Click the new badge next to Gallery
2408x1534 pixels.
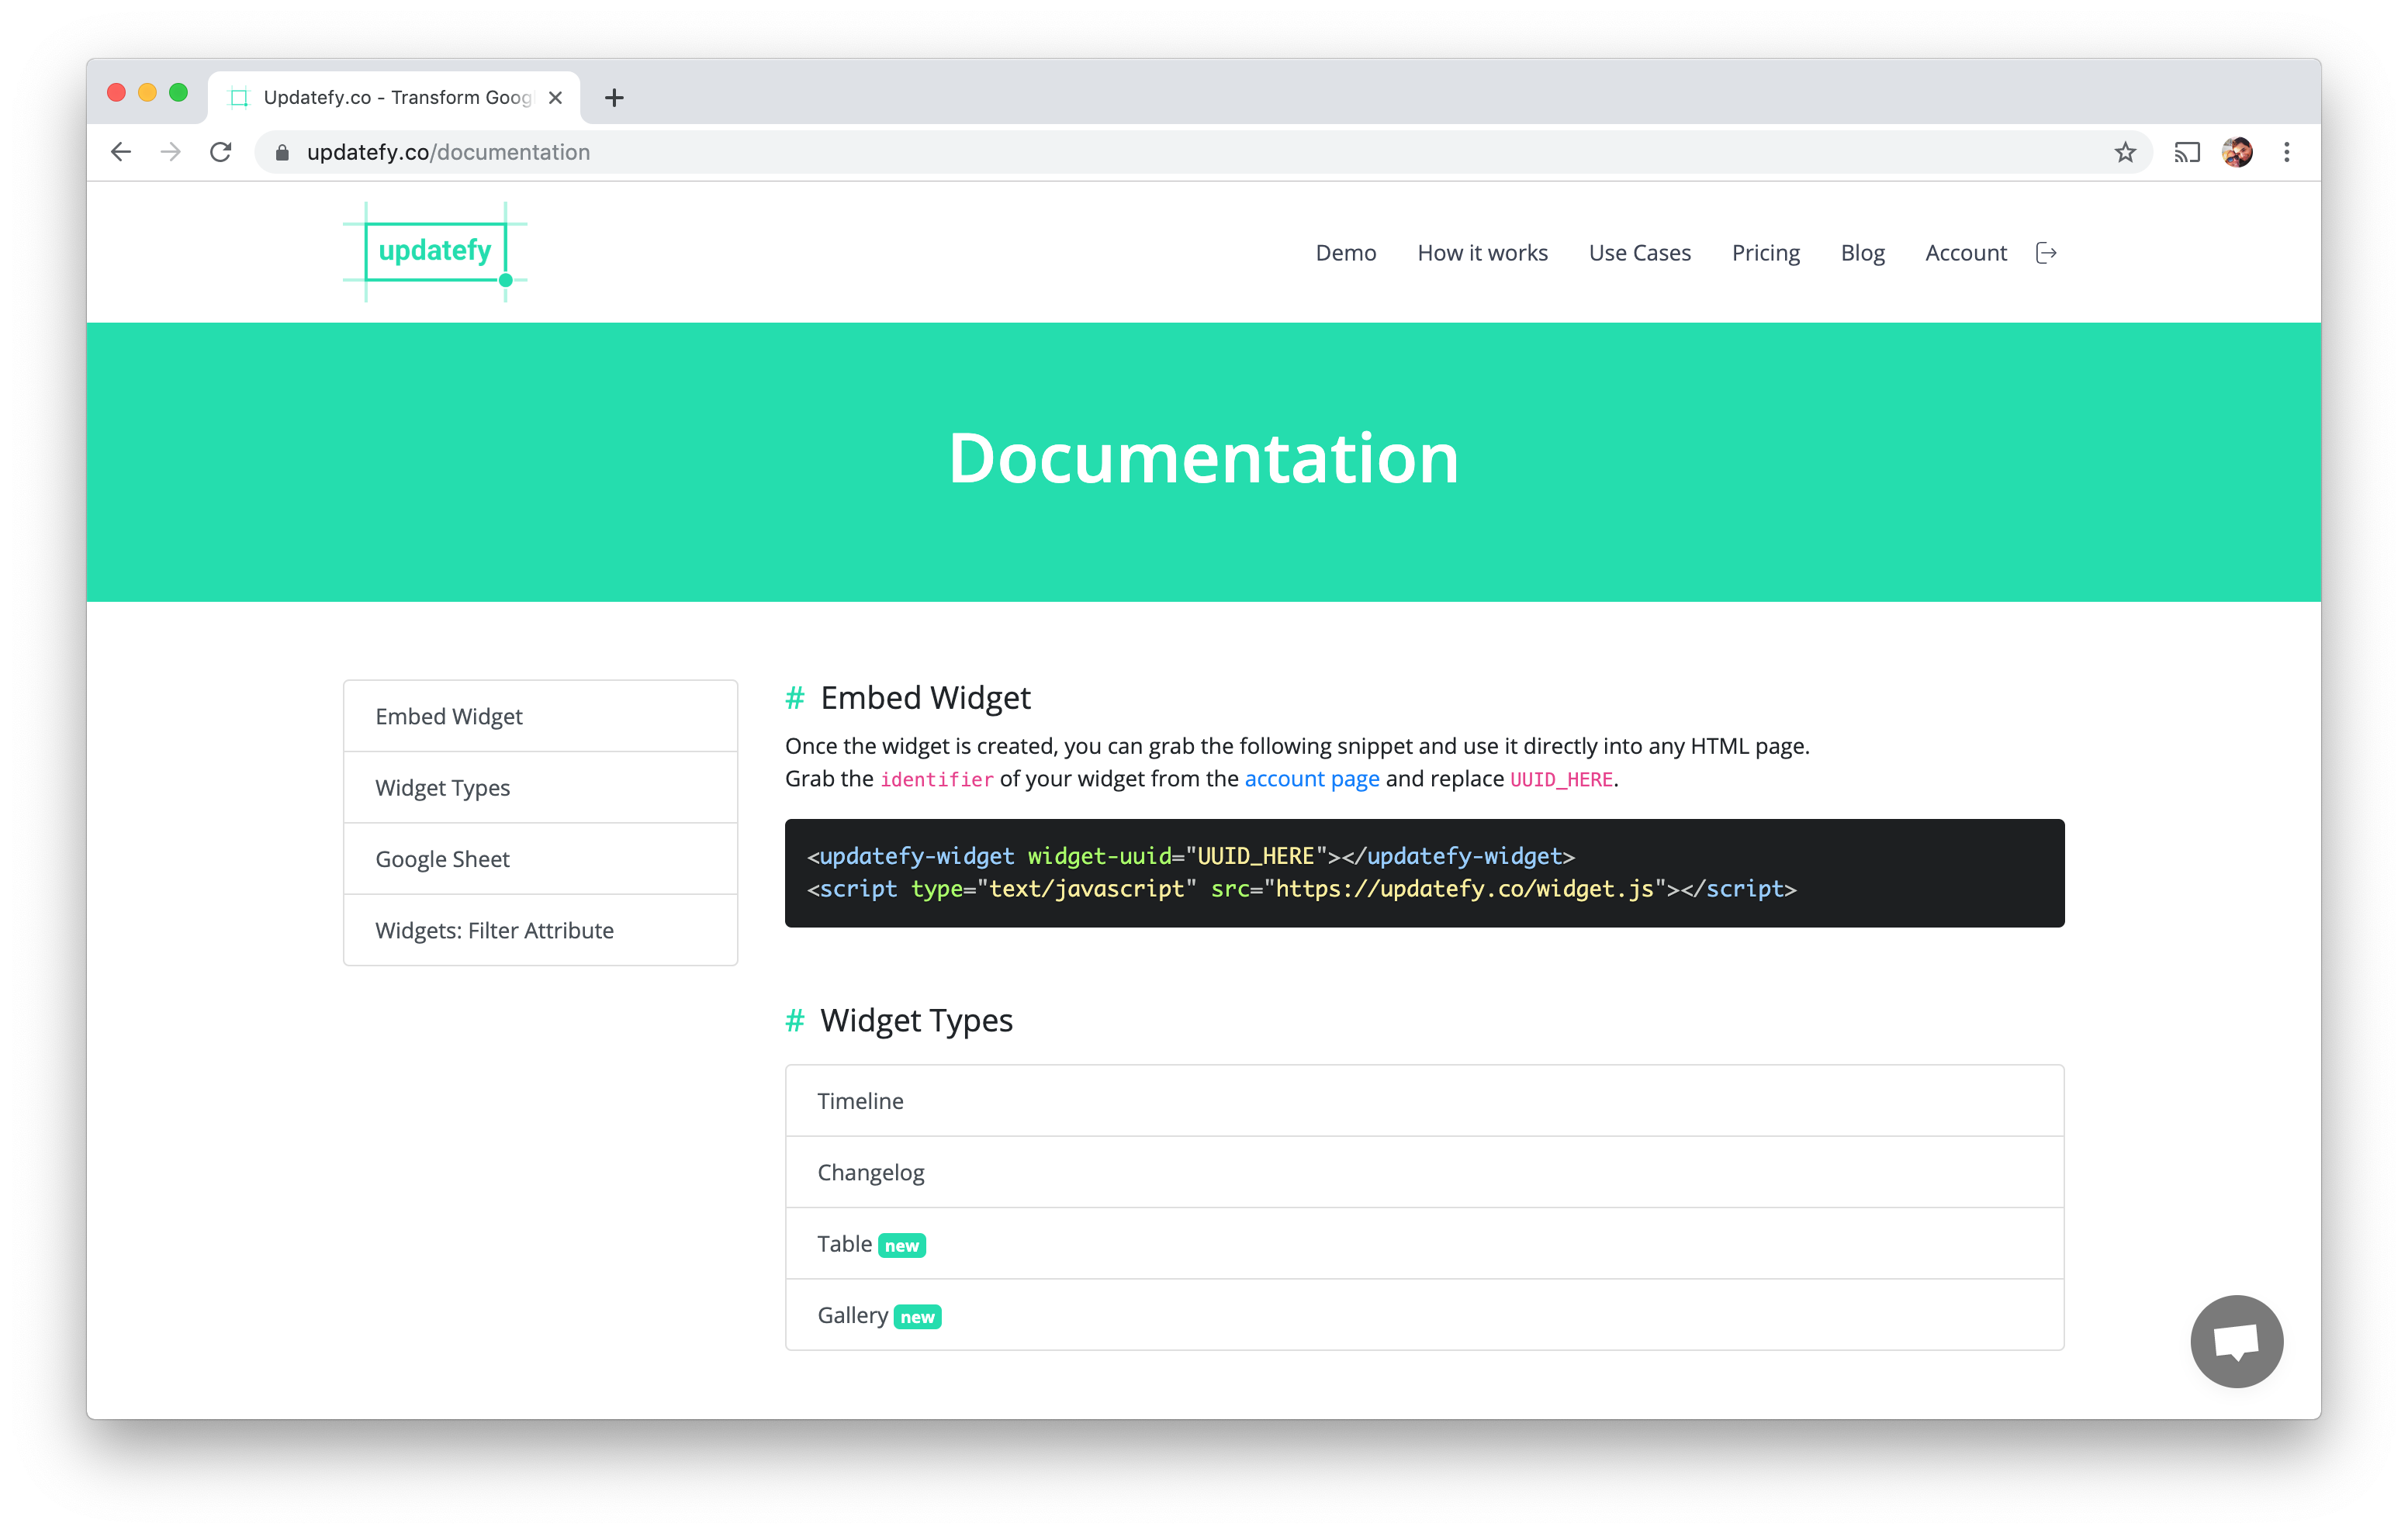[917, 1316]
